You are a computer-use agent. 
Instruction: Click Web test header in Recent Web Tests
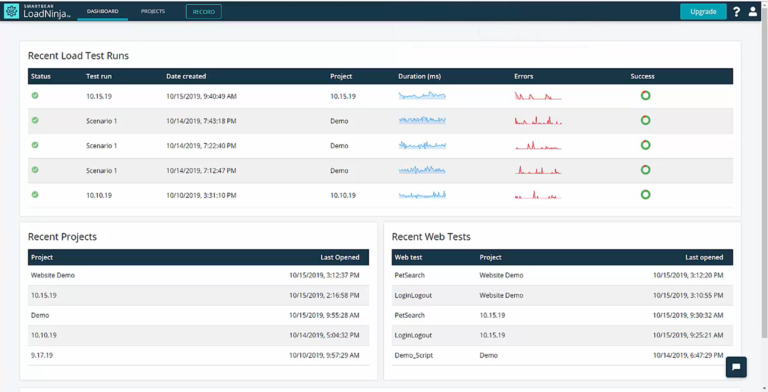click(x=408, y=257)
